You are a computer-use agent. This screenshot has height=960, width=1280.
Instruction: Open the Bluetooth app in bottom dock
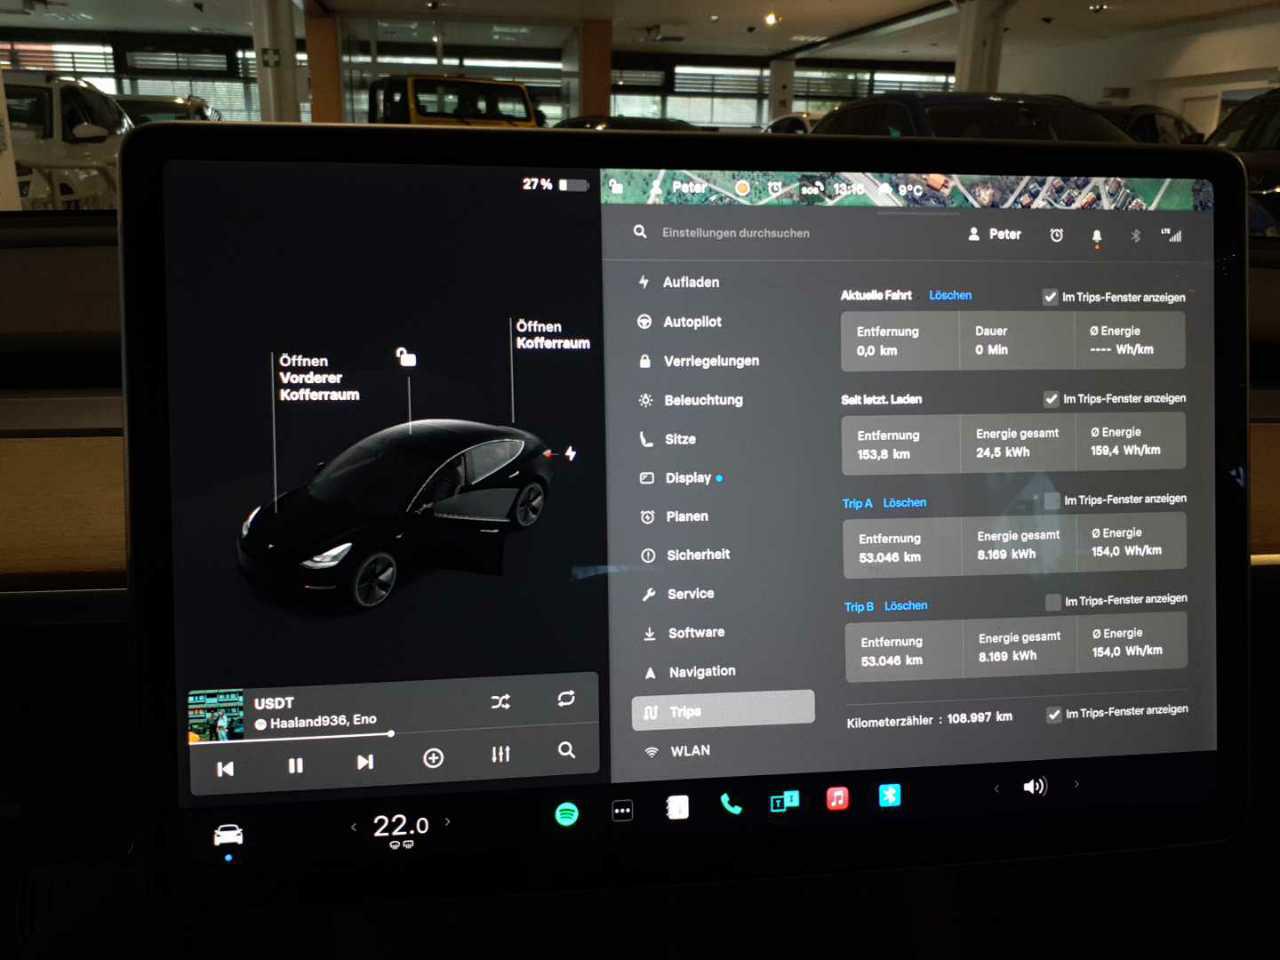pyautogui.click(x=889, y=795)
